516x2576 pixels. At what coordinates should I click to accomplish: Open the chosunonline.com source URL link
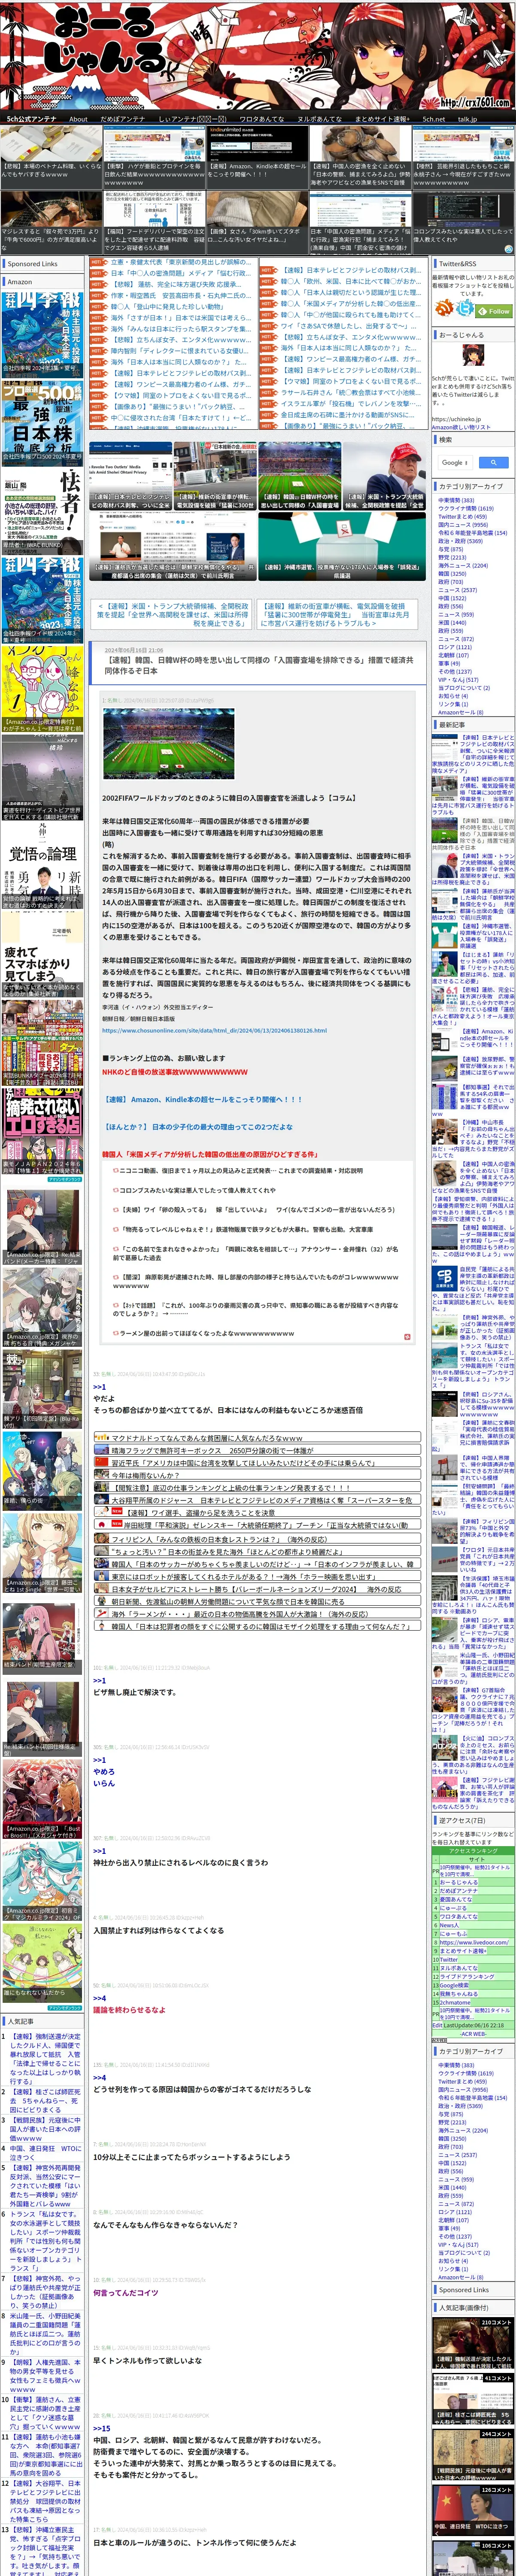(214, 1030)
